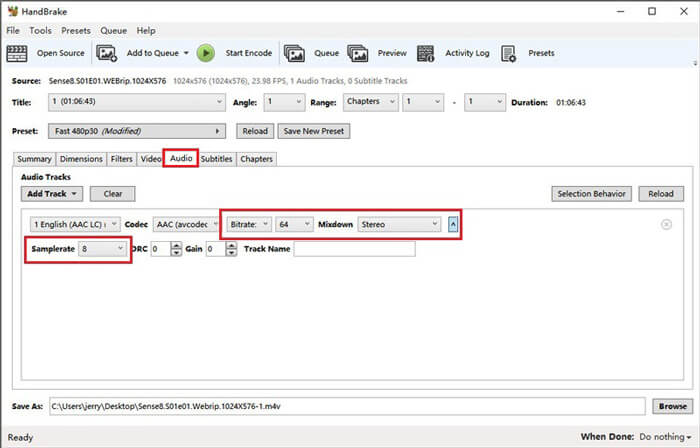This screenshot has height=448, width=700.
Task: Collapse audio track advanced options arrow
Action: point(453,224)
